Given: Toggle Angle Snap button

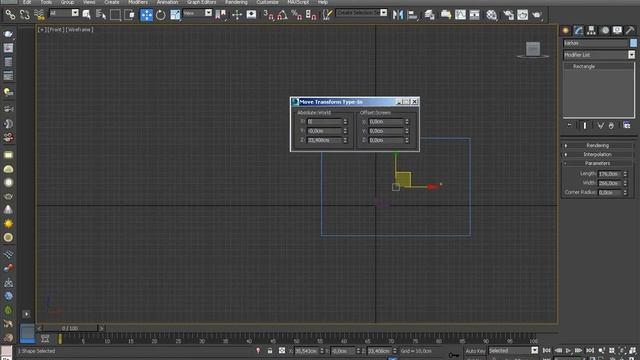Looking at the screenshot, I should 282,15.
